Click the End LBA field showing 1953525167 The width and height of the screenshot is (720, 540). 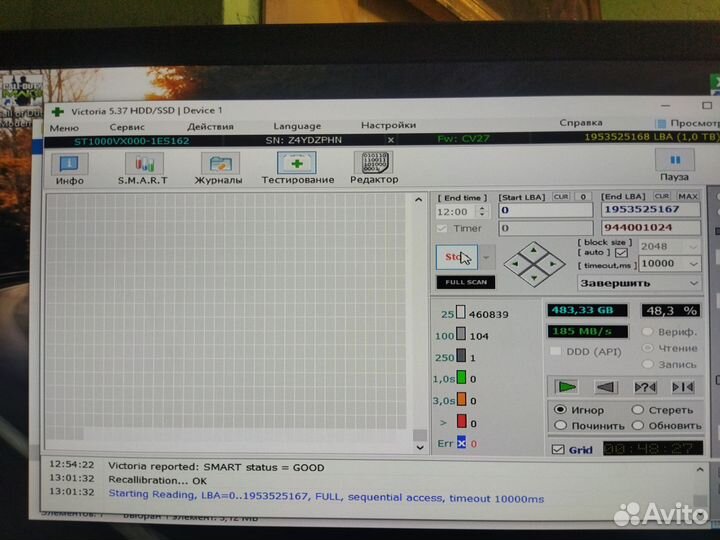[651, 209]
